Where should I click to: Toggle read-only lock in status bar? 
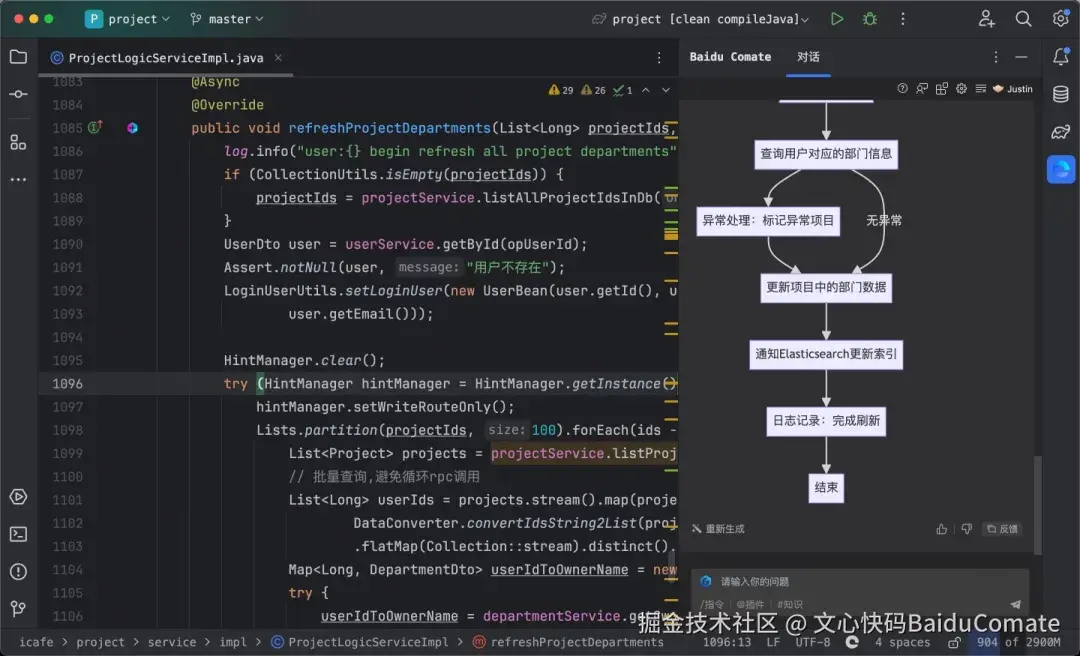tap(955, 642)
